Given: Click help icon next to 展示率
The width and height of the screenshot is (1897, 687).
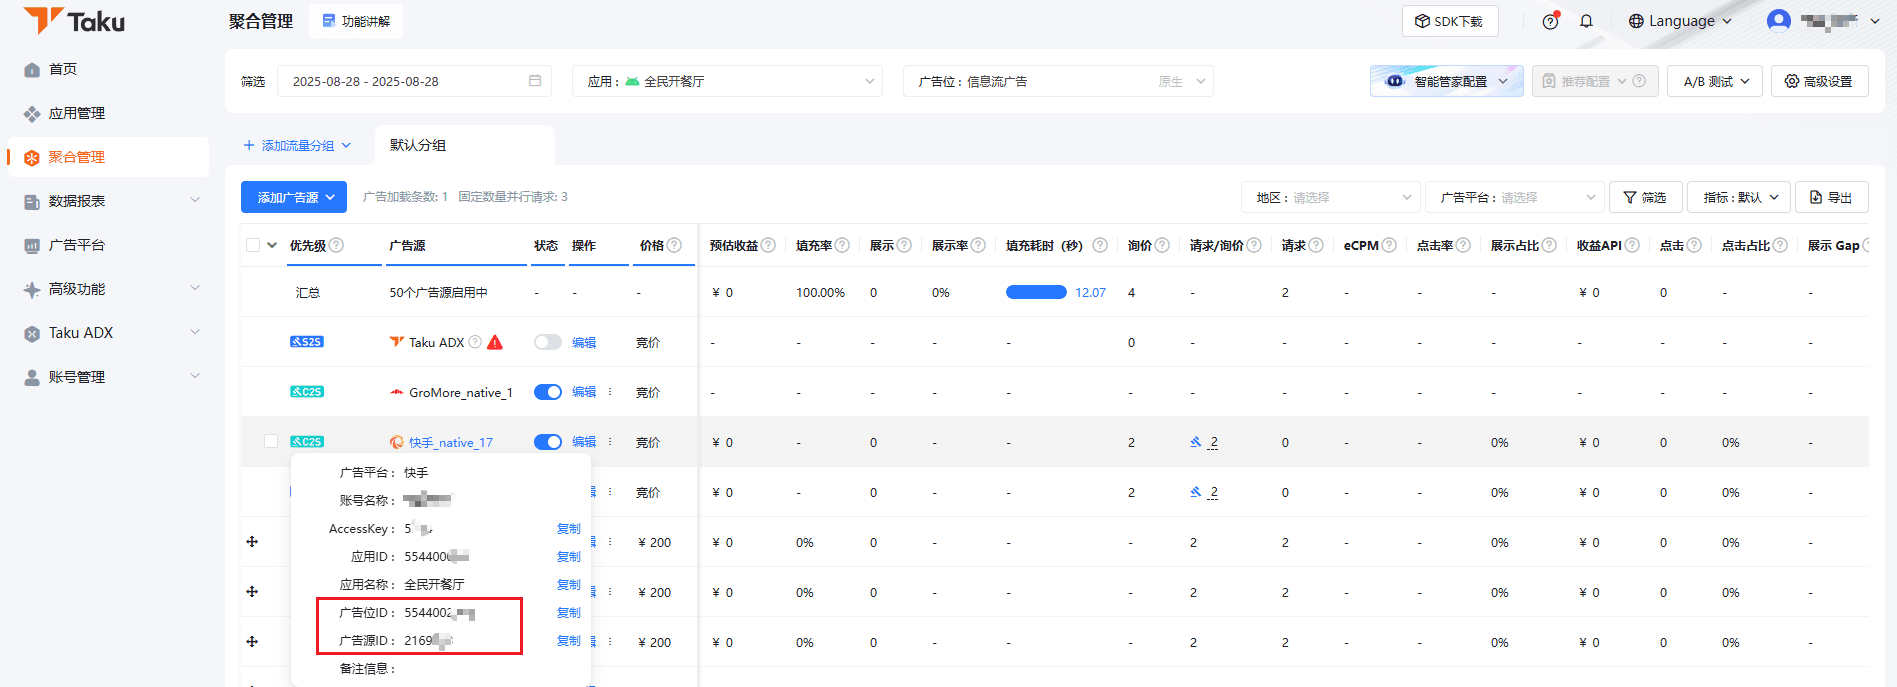Looking at the screenshot, I should click(978, 245).
